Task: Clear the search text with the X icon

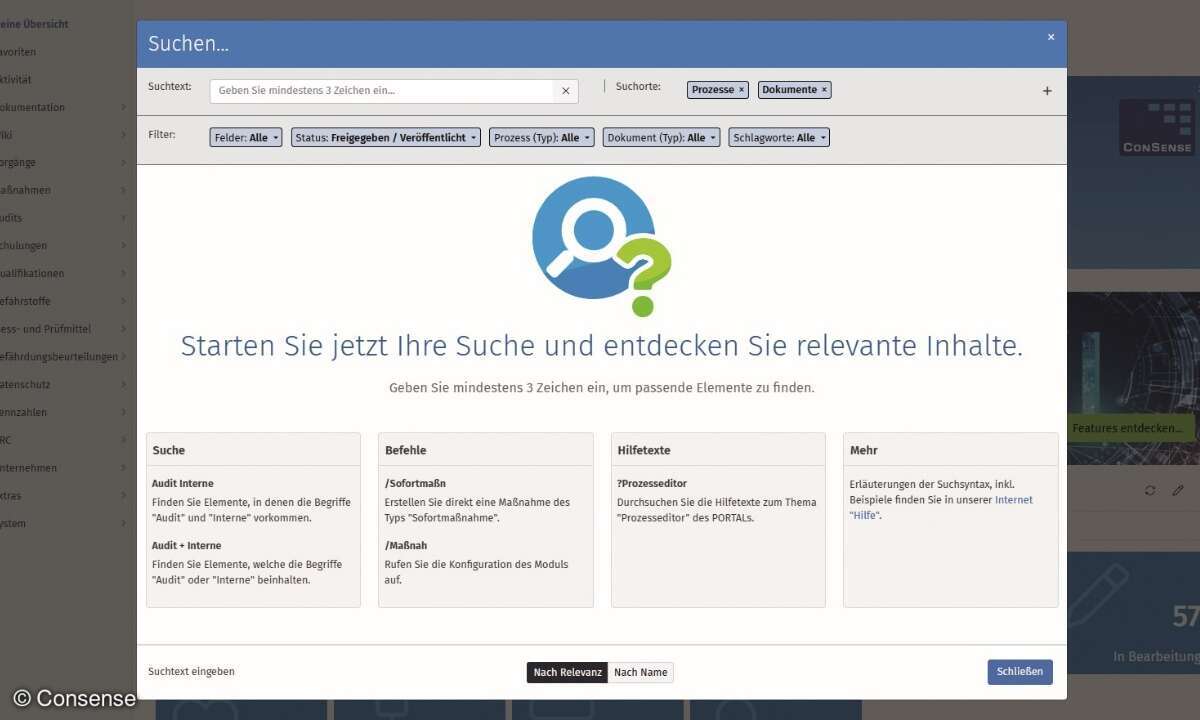Action: click(565, 91)
